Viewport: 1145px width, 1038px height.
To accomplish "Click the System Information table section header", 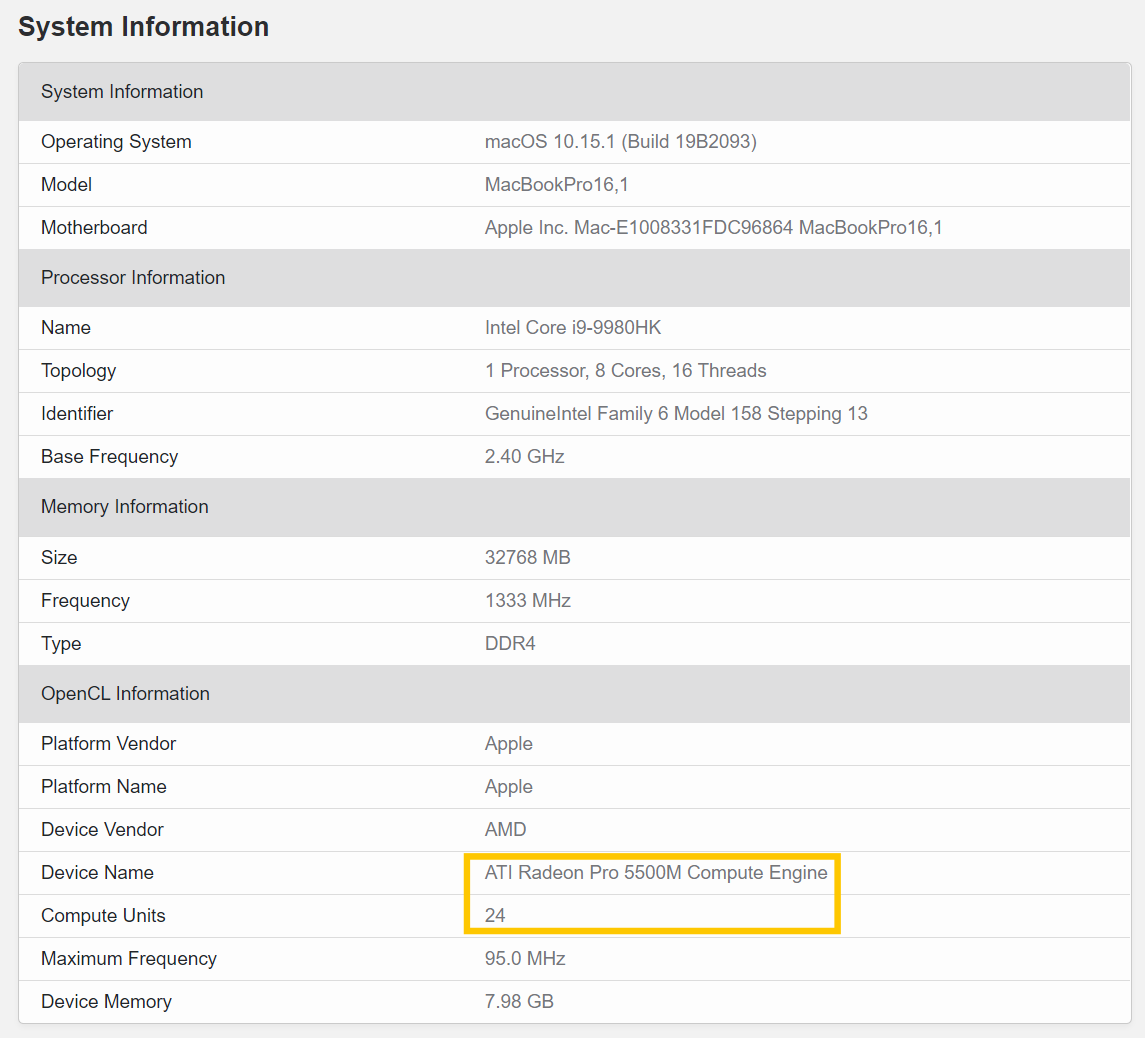I will coord(122,92).
